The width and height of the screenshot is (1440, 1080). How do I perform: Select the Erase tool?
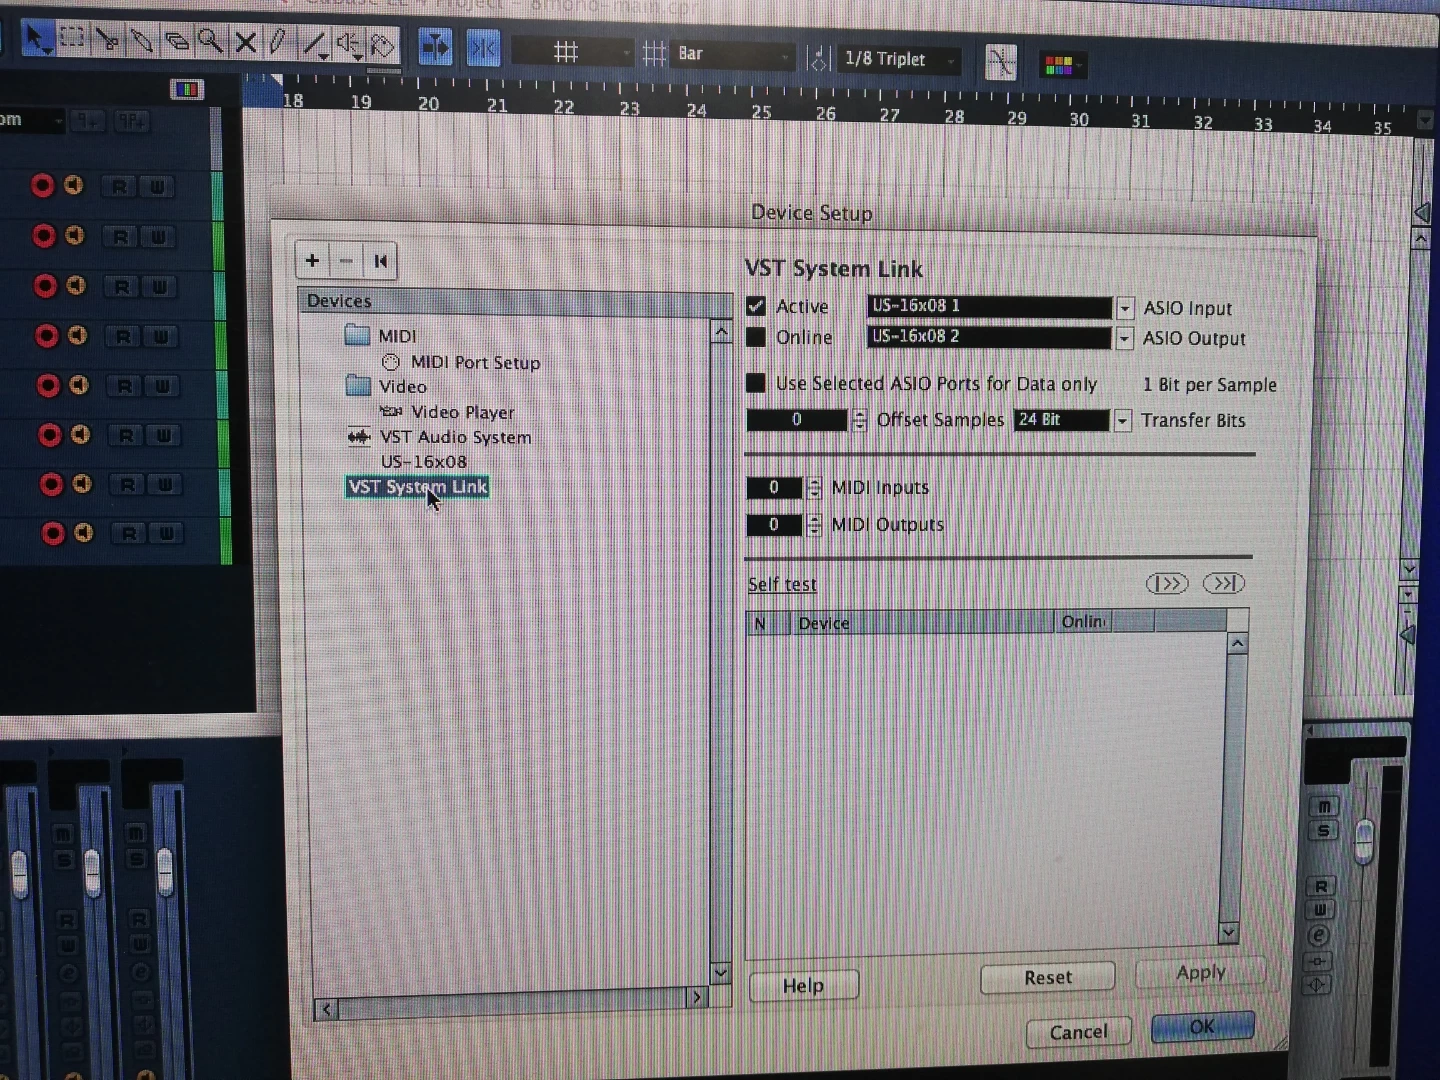(x=177, y=41)
